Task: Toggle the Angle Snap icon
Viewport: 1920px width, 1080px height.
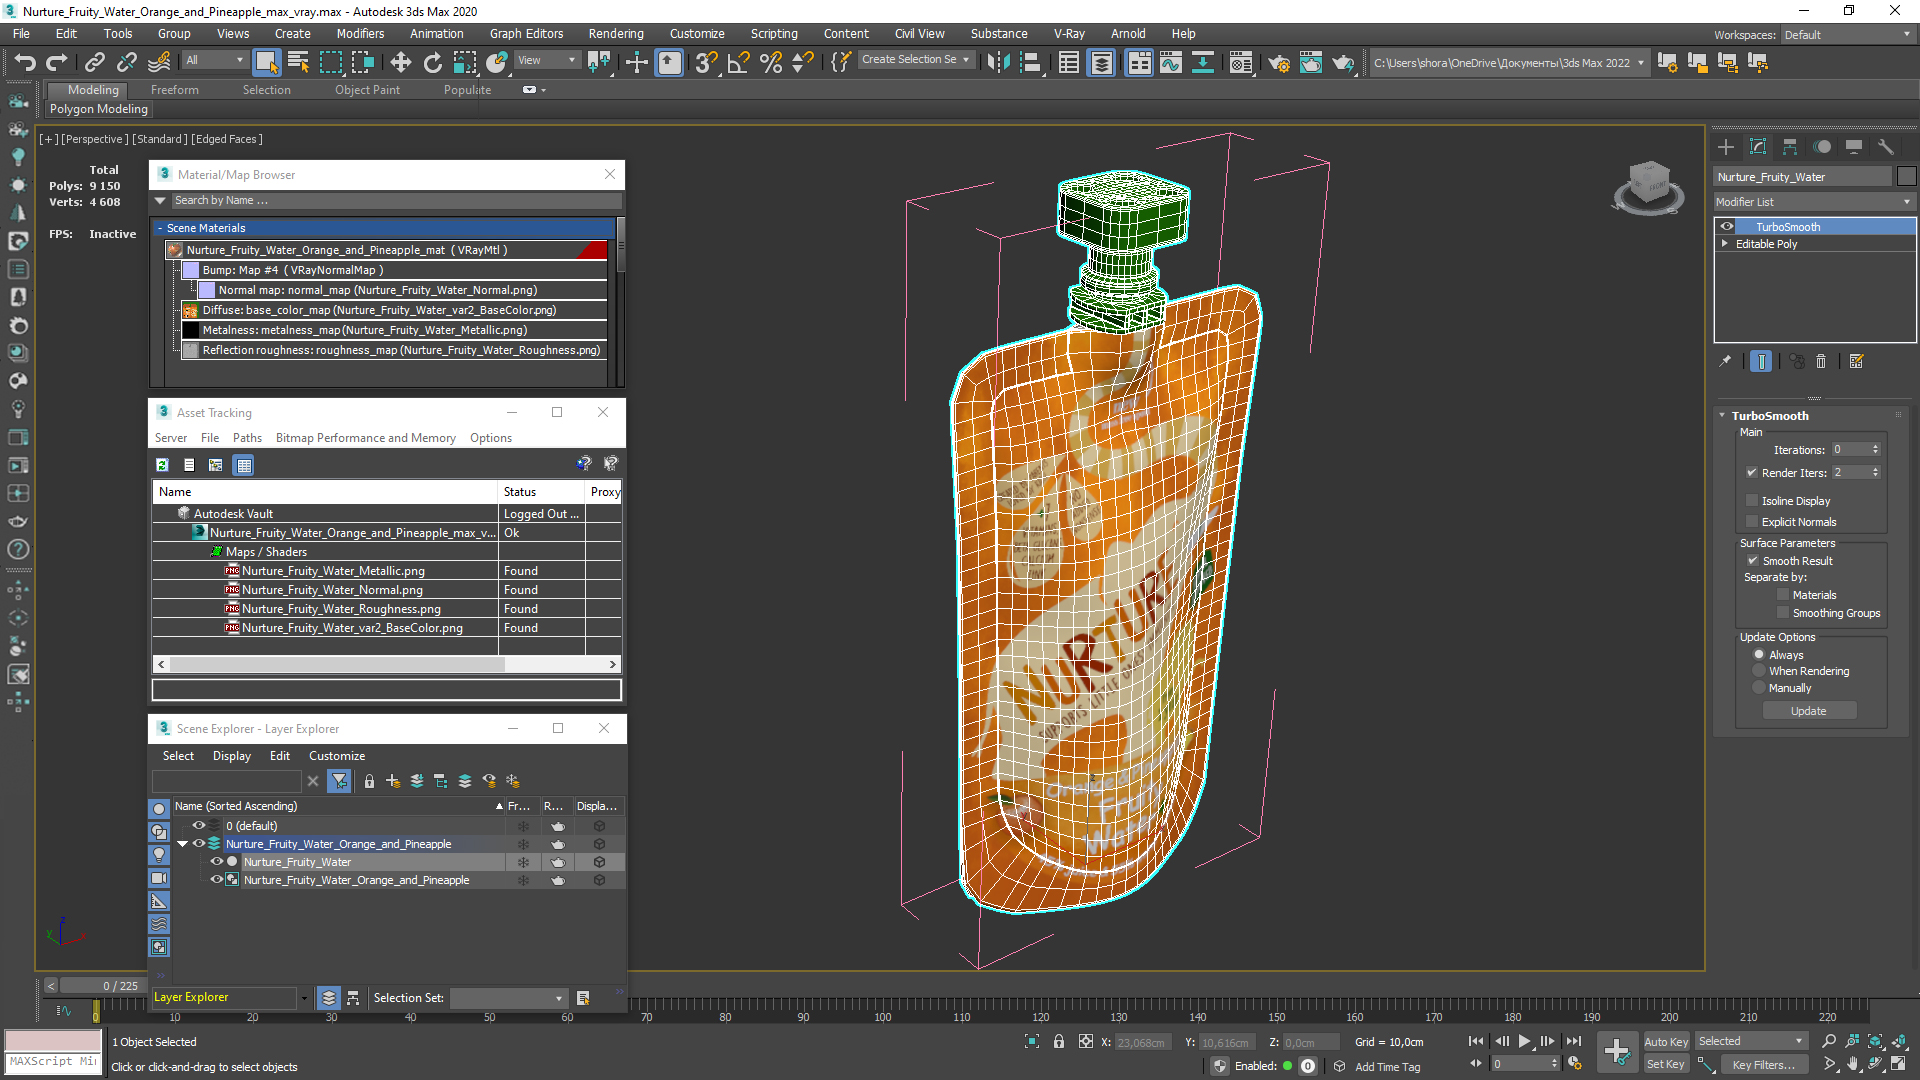Action: pyautogui.click(x=738, y=62)
